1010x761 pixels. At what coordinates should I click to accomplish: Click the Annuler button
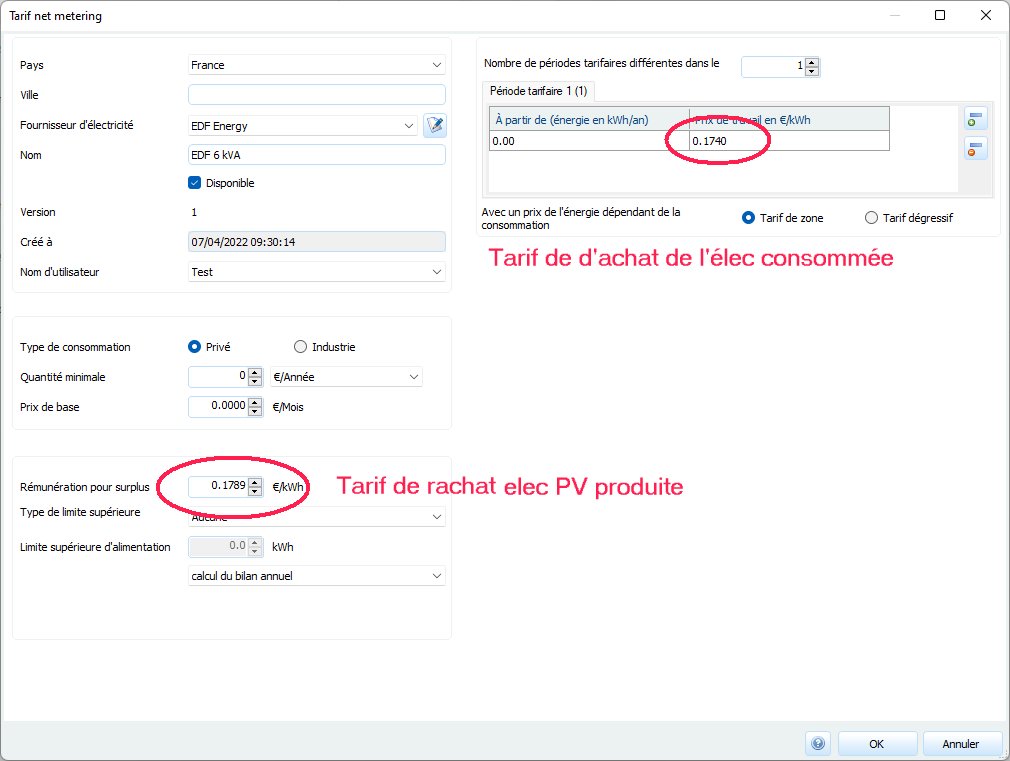[x=960, y=744]
